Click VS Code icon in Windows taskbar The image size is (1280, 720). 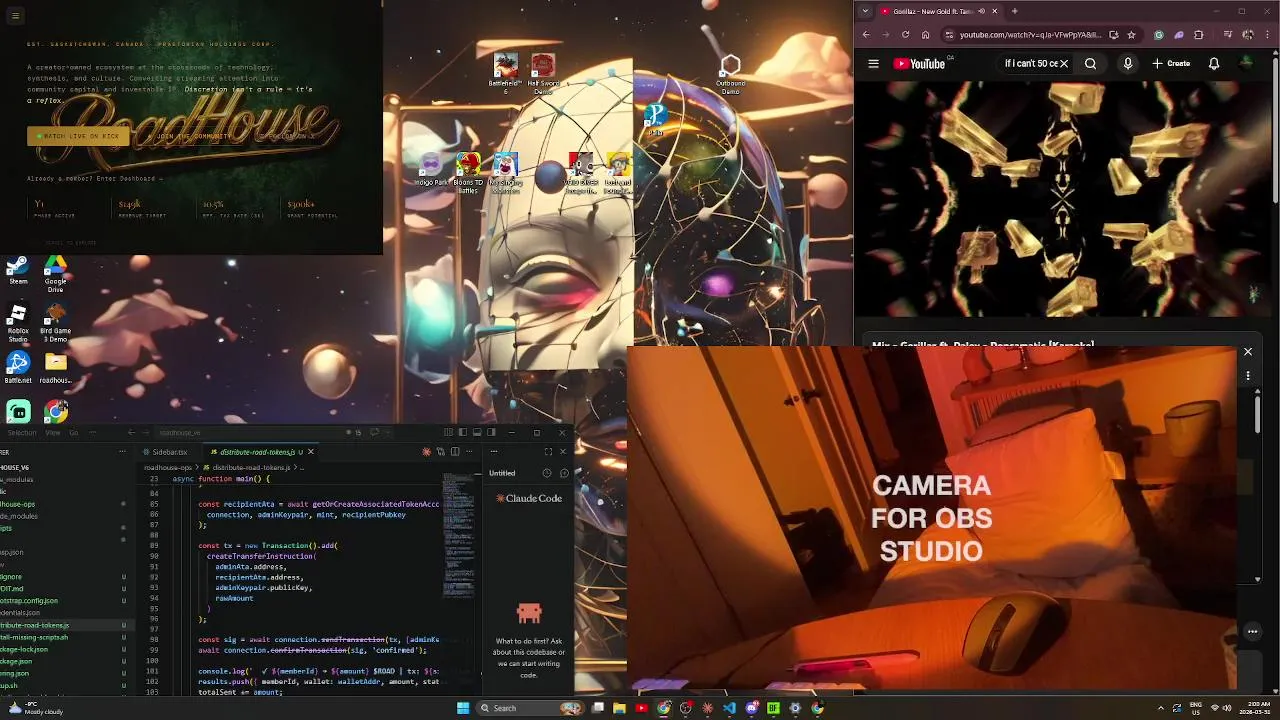click(729, 708)
